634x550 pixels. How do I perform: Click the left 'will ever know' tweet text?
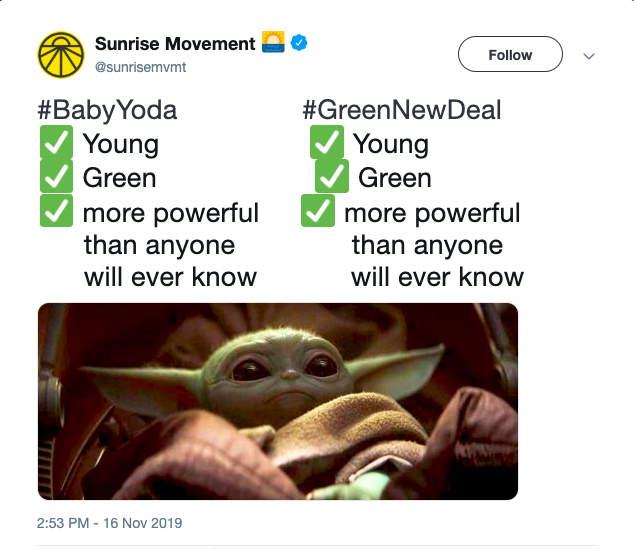coord(170,277)
